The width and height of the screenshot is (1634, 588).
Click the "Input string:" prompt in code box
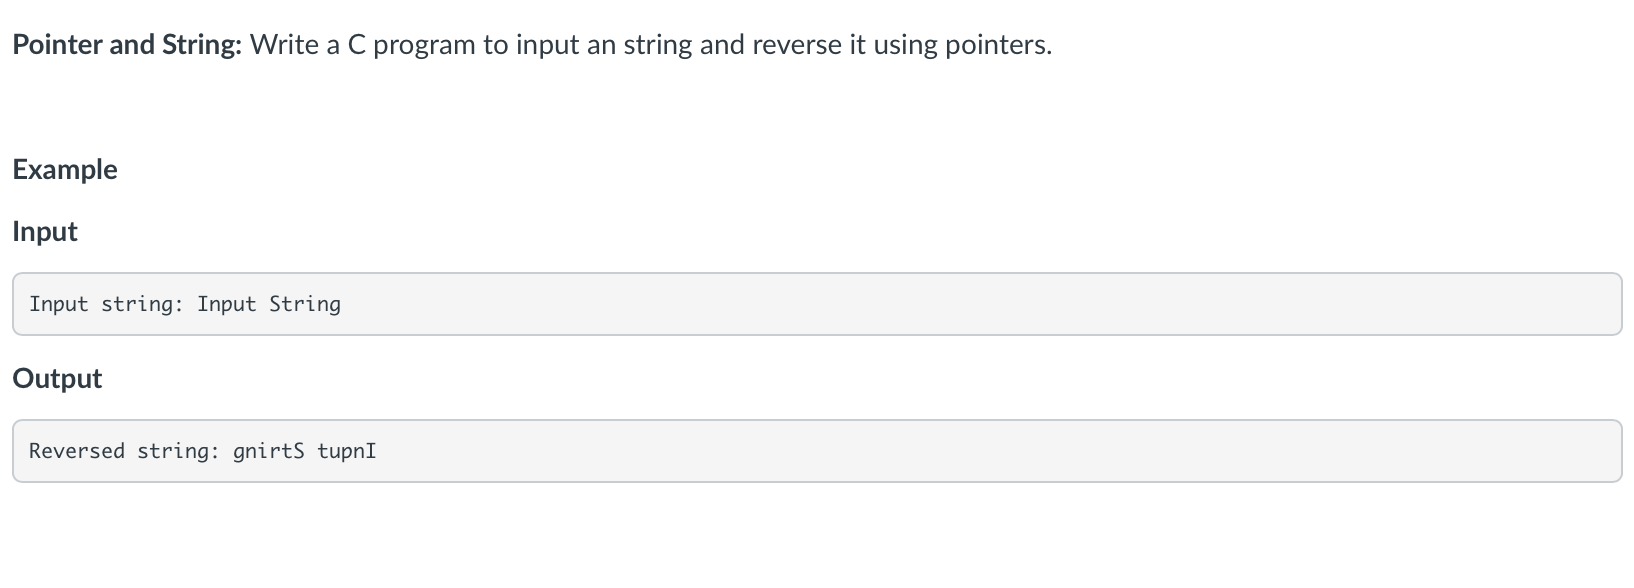107,304
